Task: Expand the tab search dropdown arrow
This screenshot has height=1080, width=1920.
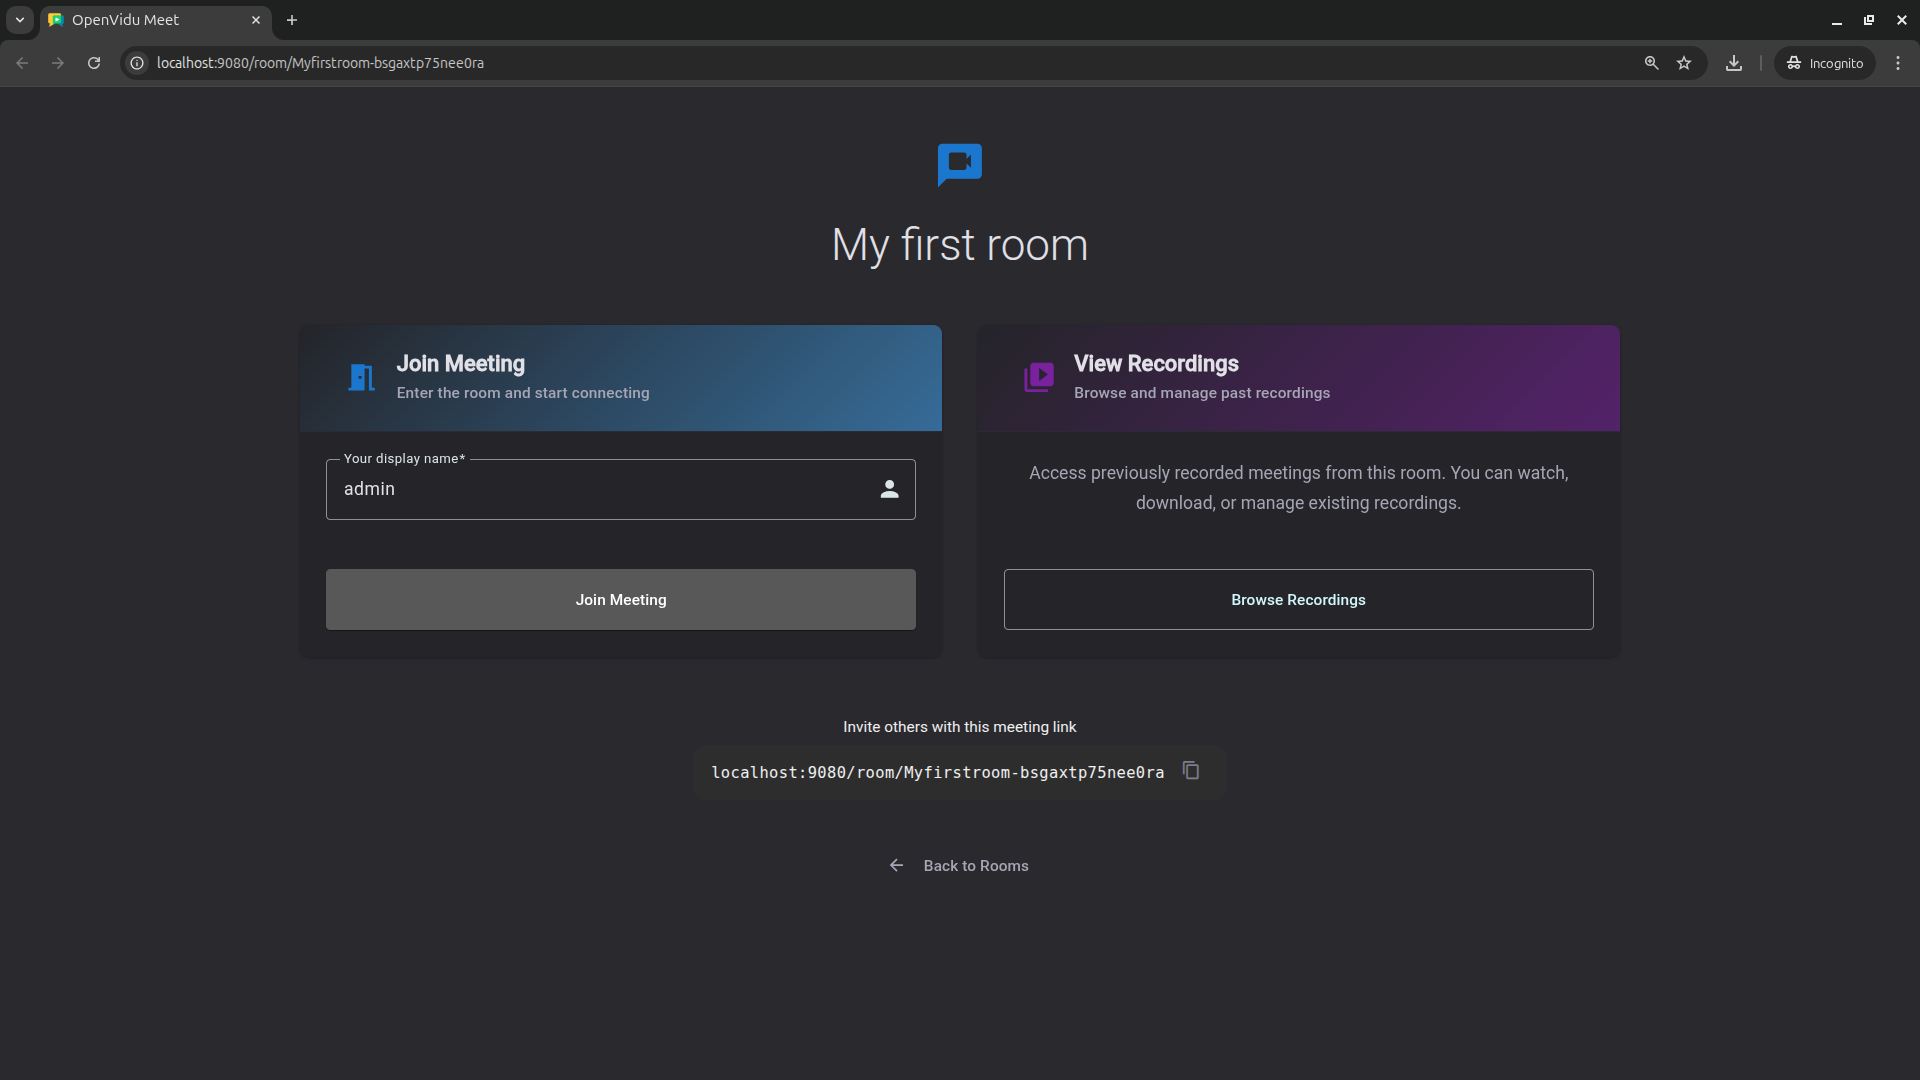Action: [20, 20]
